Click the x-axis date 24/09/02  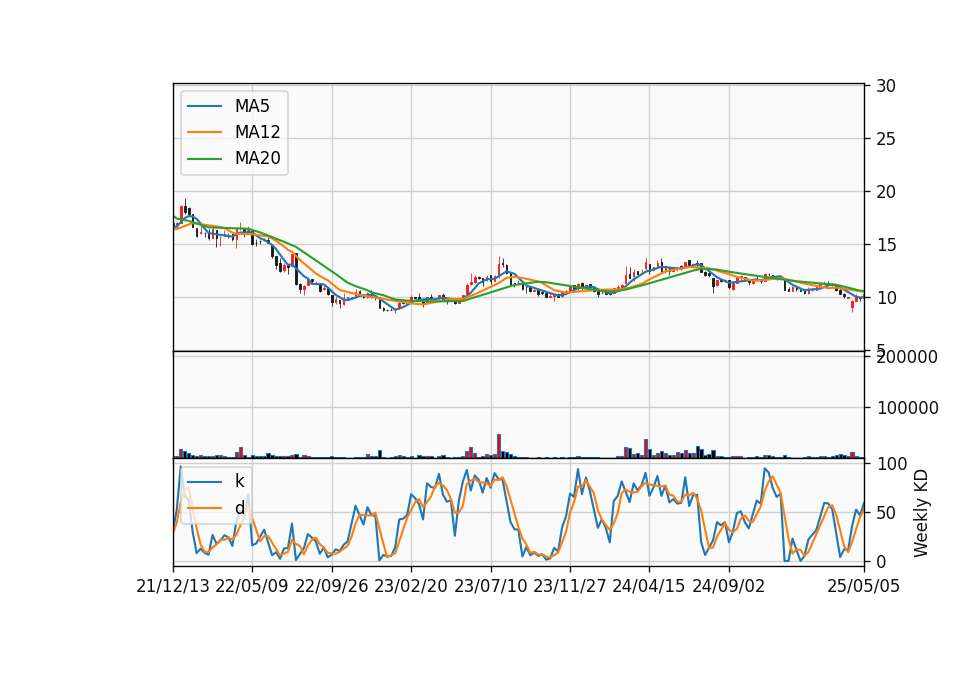(x=729, y=586)
